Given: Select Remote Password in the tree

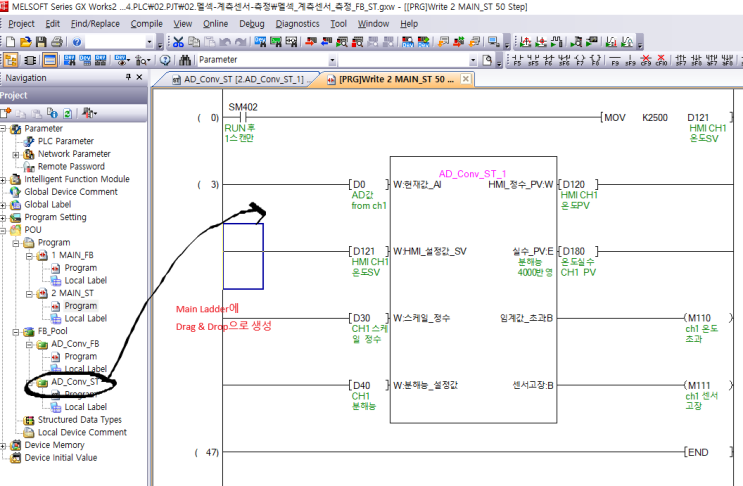Looking at the screenshot, I should click(x=71, y=167).
